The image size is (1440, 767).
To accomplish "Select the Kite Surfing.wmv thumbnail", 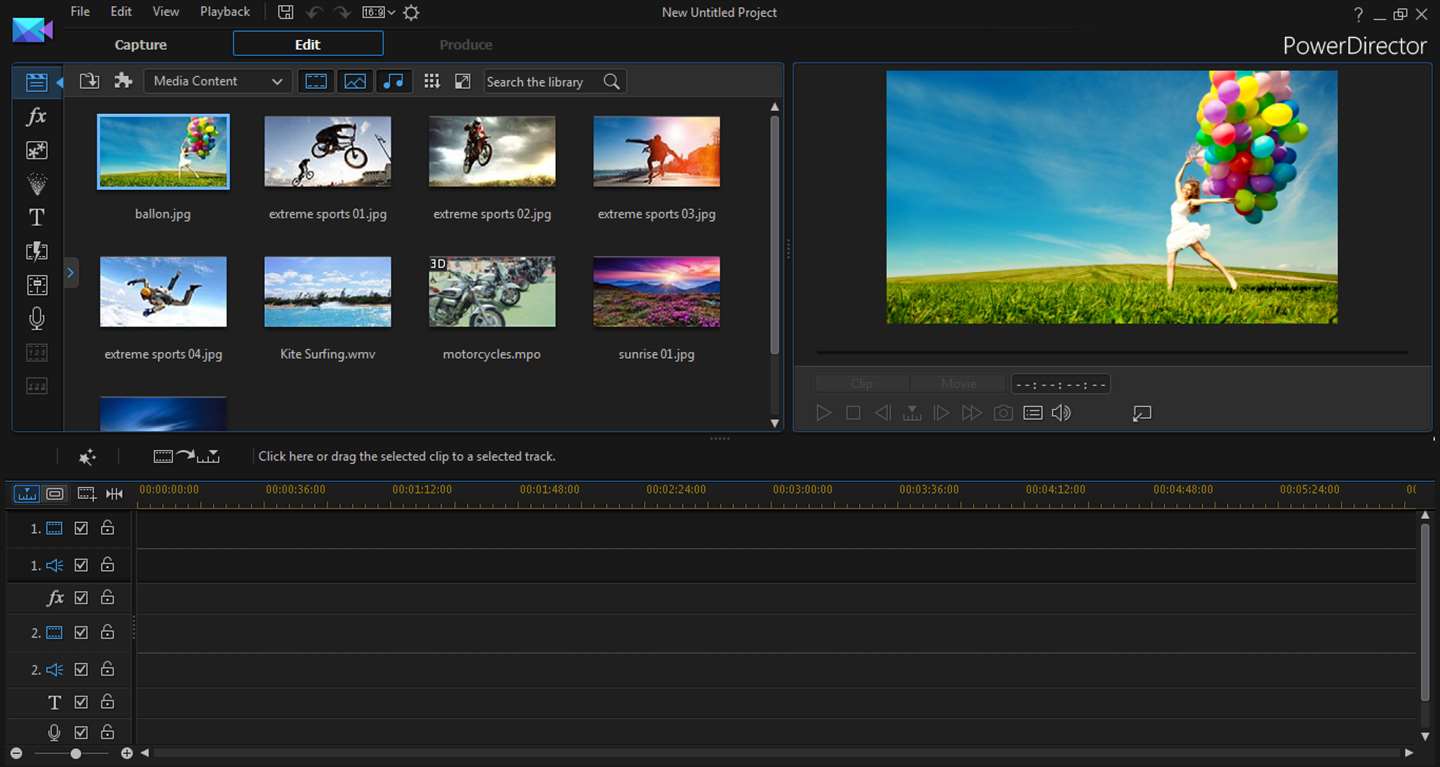I will (327, 292).
